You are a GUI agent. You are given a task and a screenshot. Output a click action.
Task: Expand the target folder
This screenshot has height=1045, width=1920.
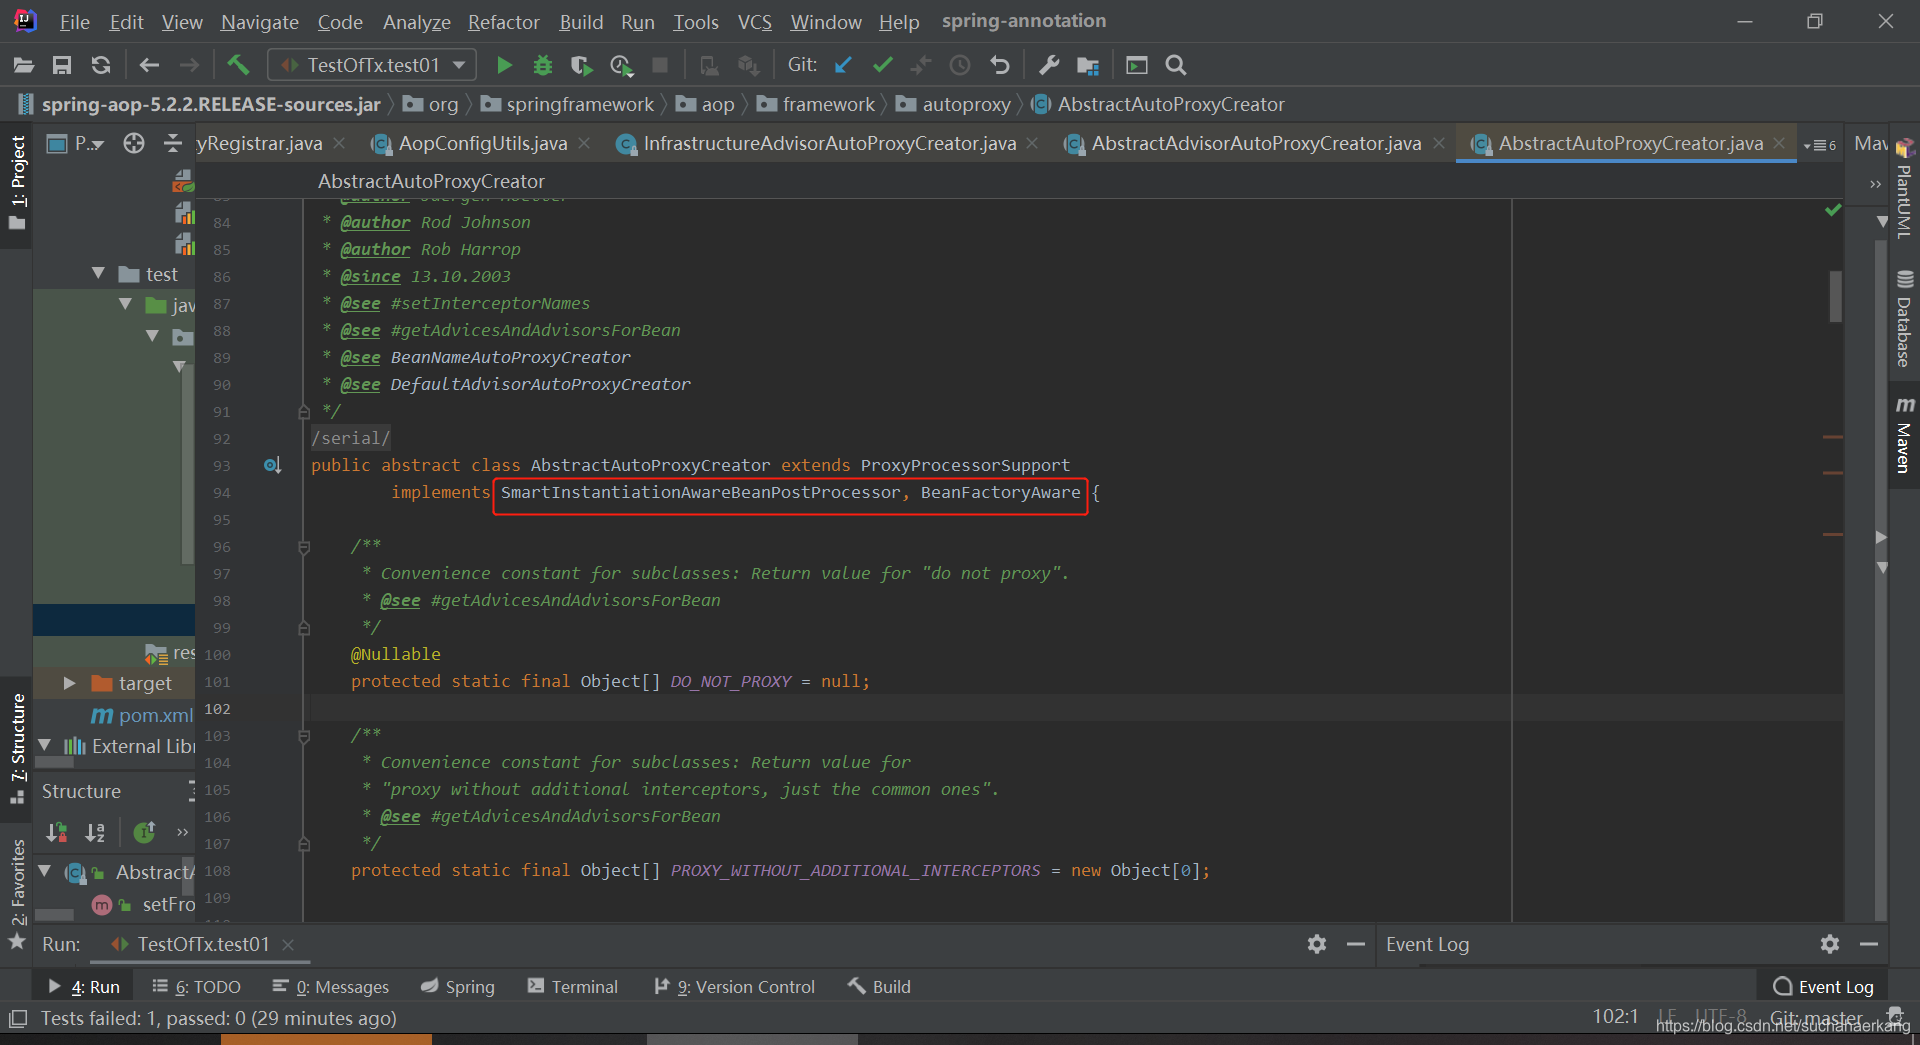click(69, 683)
